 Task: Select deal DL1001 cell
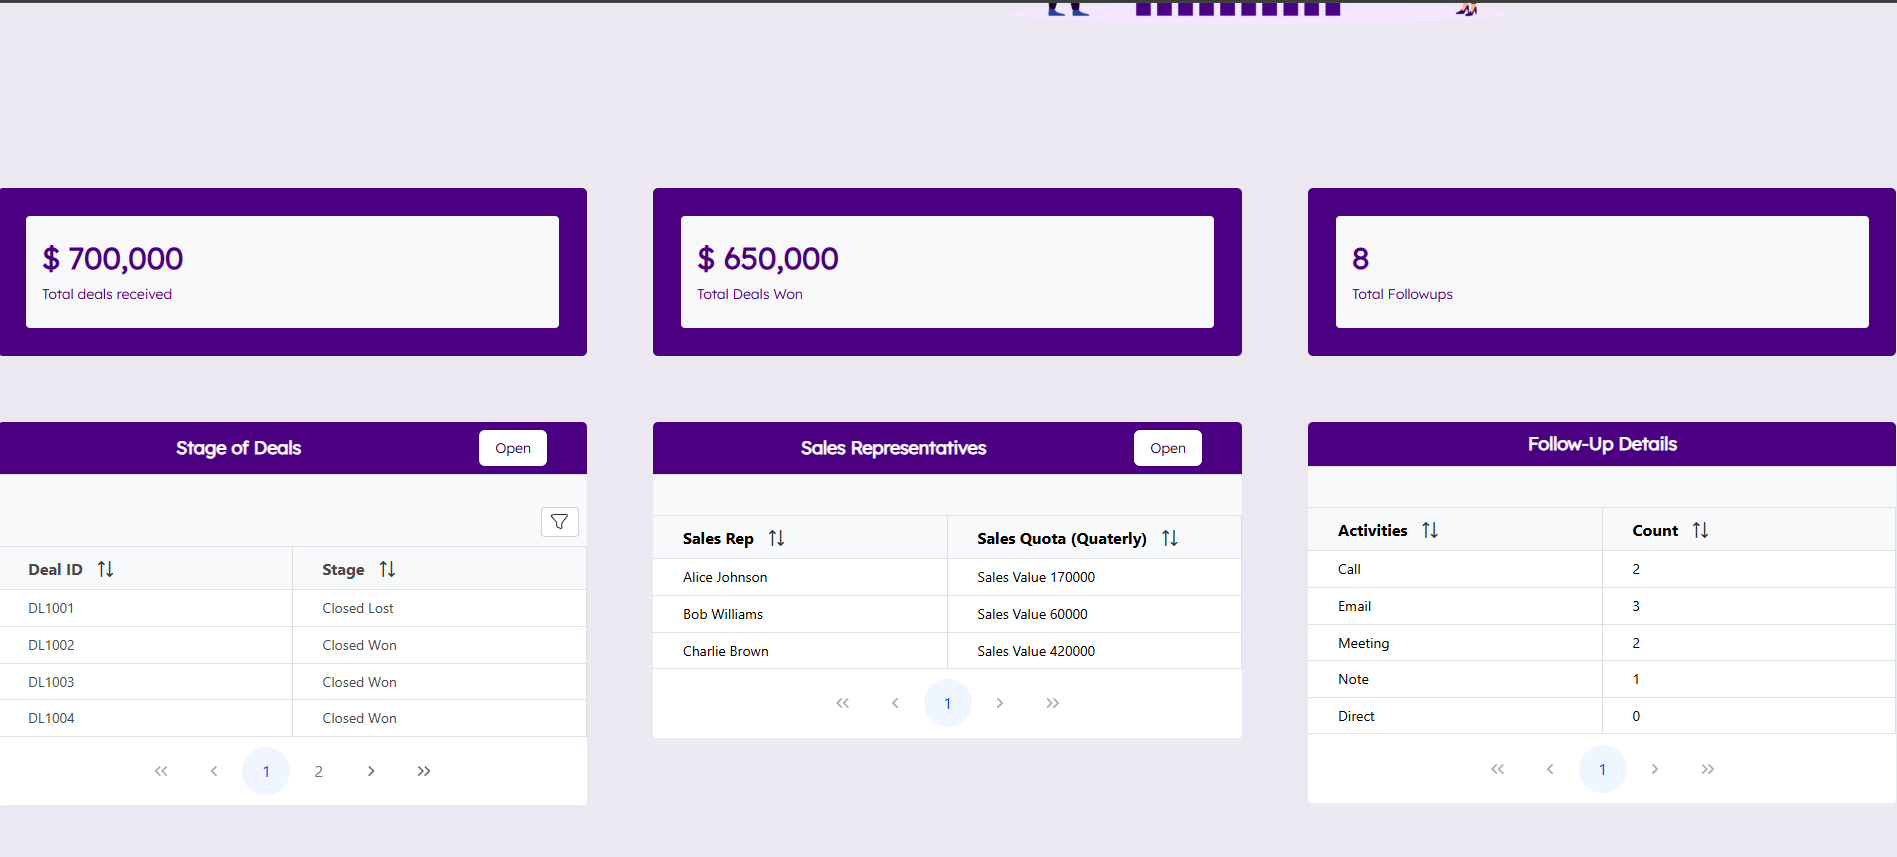tap(146, 608)
